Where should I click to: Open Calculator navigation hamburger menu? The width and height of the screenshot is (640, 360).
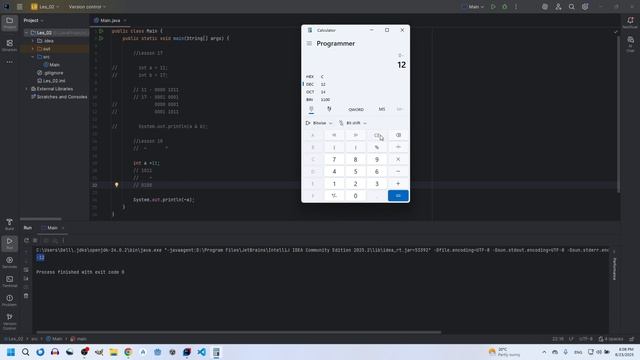click(x=309, y=43)
